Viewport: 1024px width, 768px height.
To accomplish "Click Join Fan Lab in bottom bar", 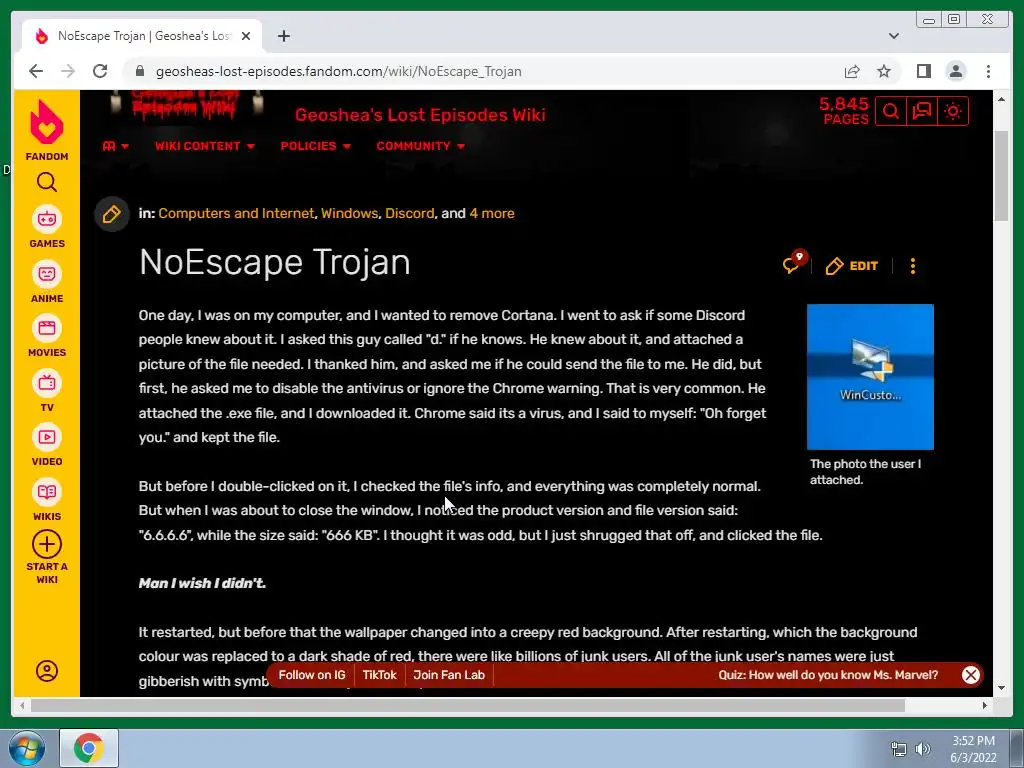I will coord(449,675).
